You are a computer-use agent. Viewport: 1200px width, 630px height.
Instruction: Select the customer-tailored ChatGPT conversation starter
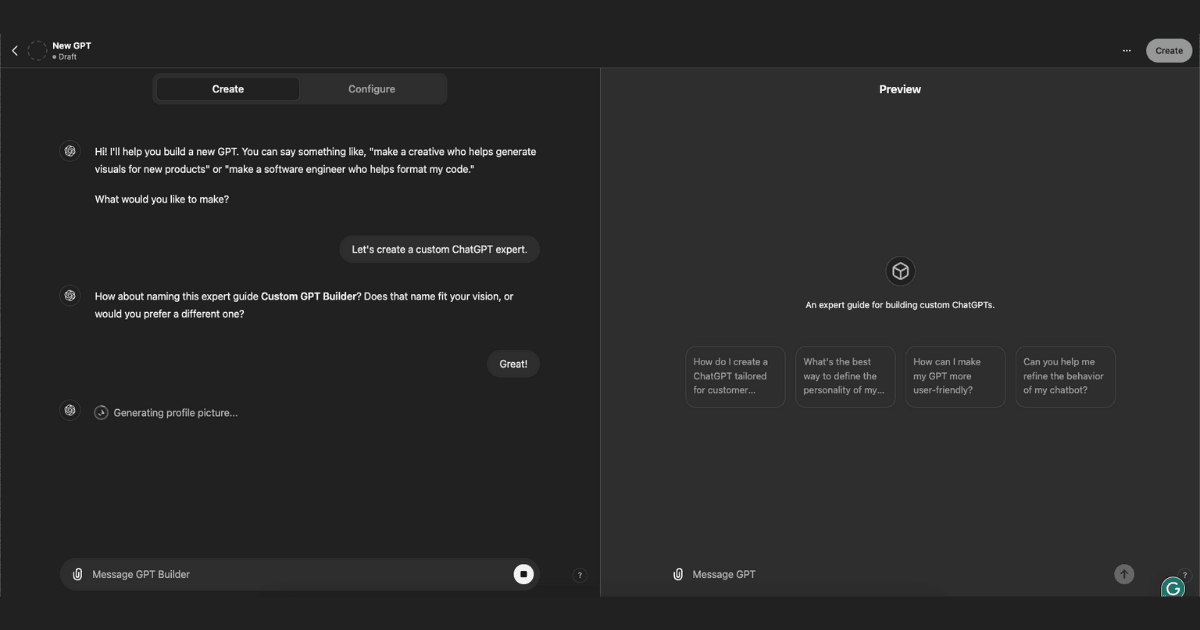[x=734, y=377]
